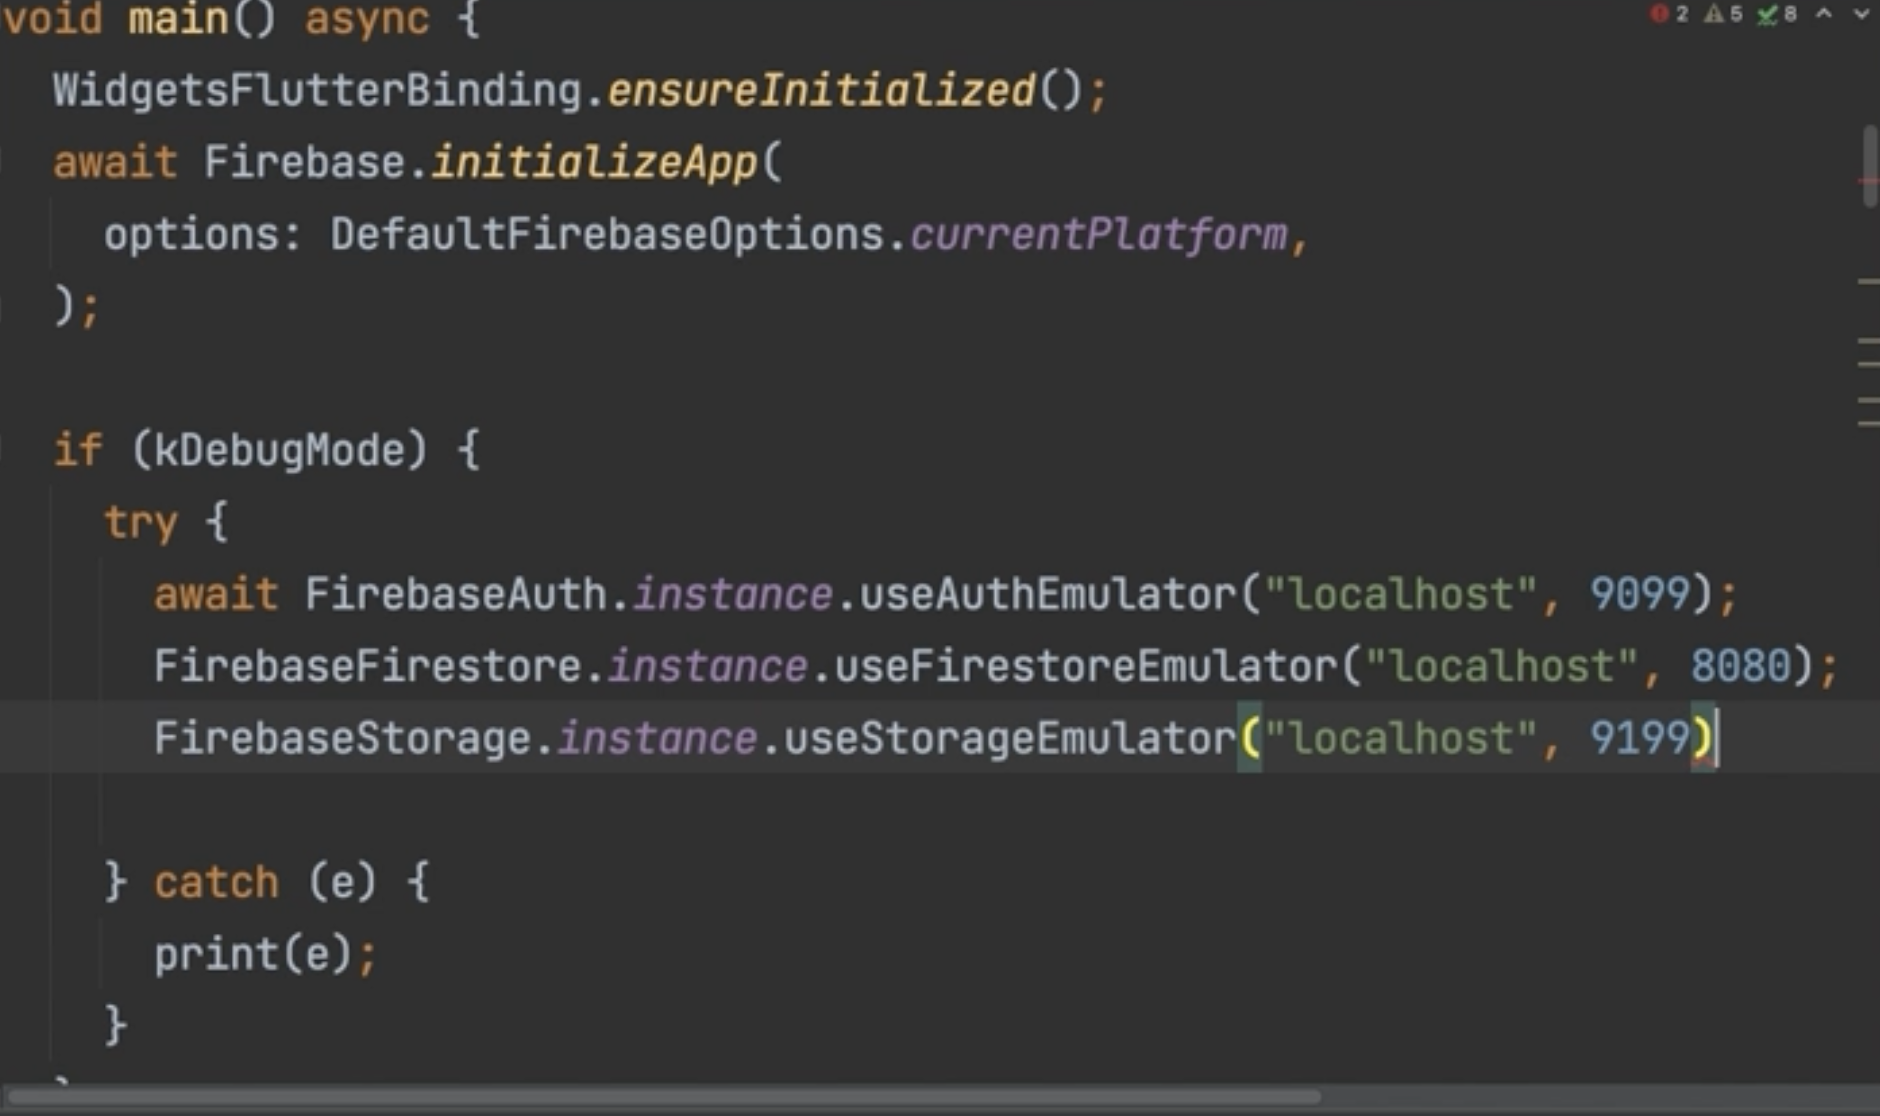Screen dimensions: 1880x1116
Task: Click the 'if' keyword
Action: (78, 450)
